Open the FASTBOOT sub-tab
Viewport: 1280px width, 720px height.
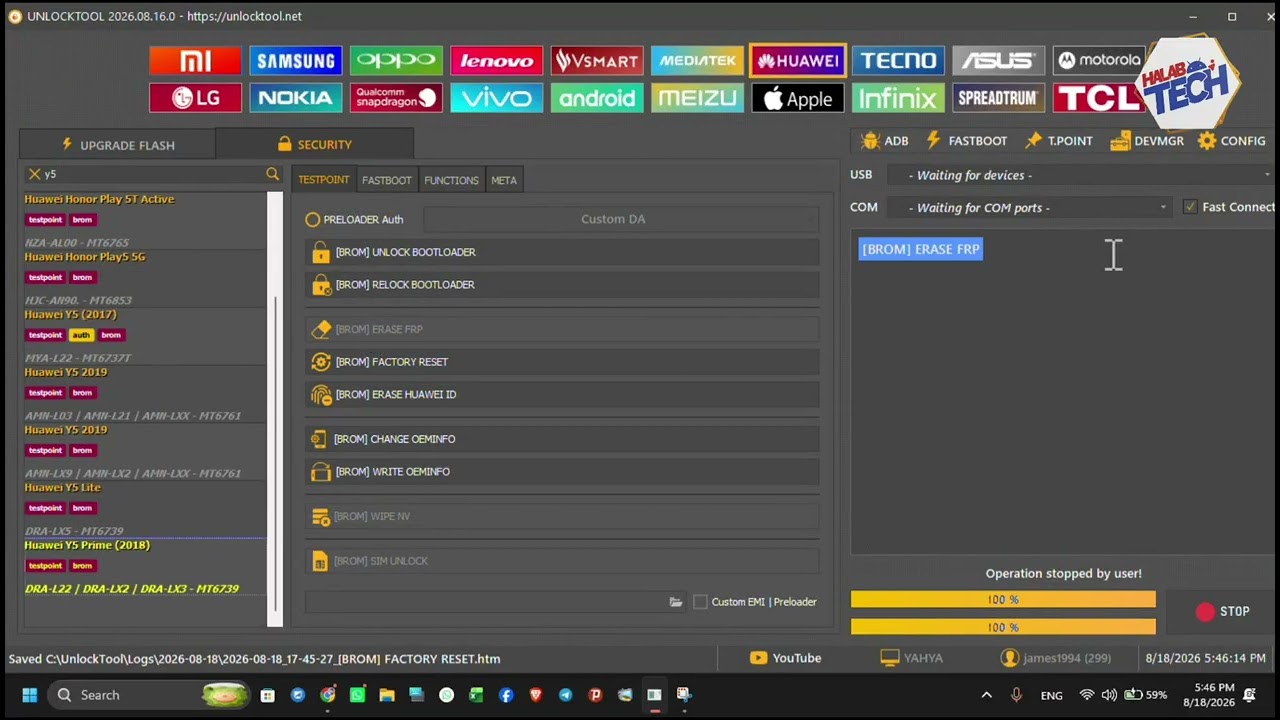(386, 180)
